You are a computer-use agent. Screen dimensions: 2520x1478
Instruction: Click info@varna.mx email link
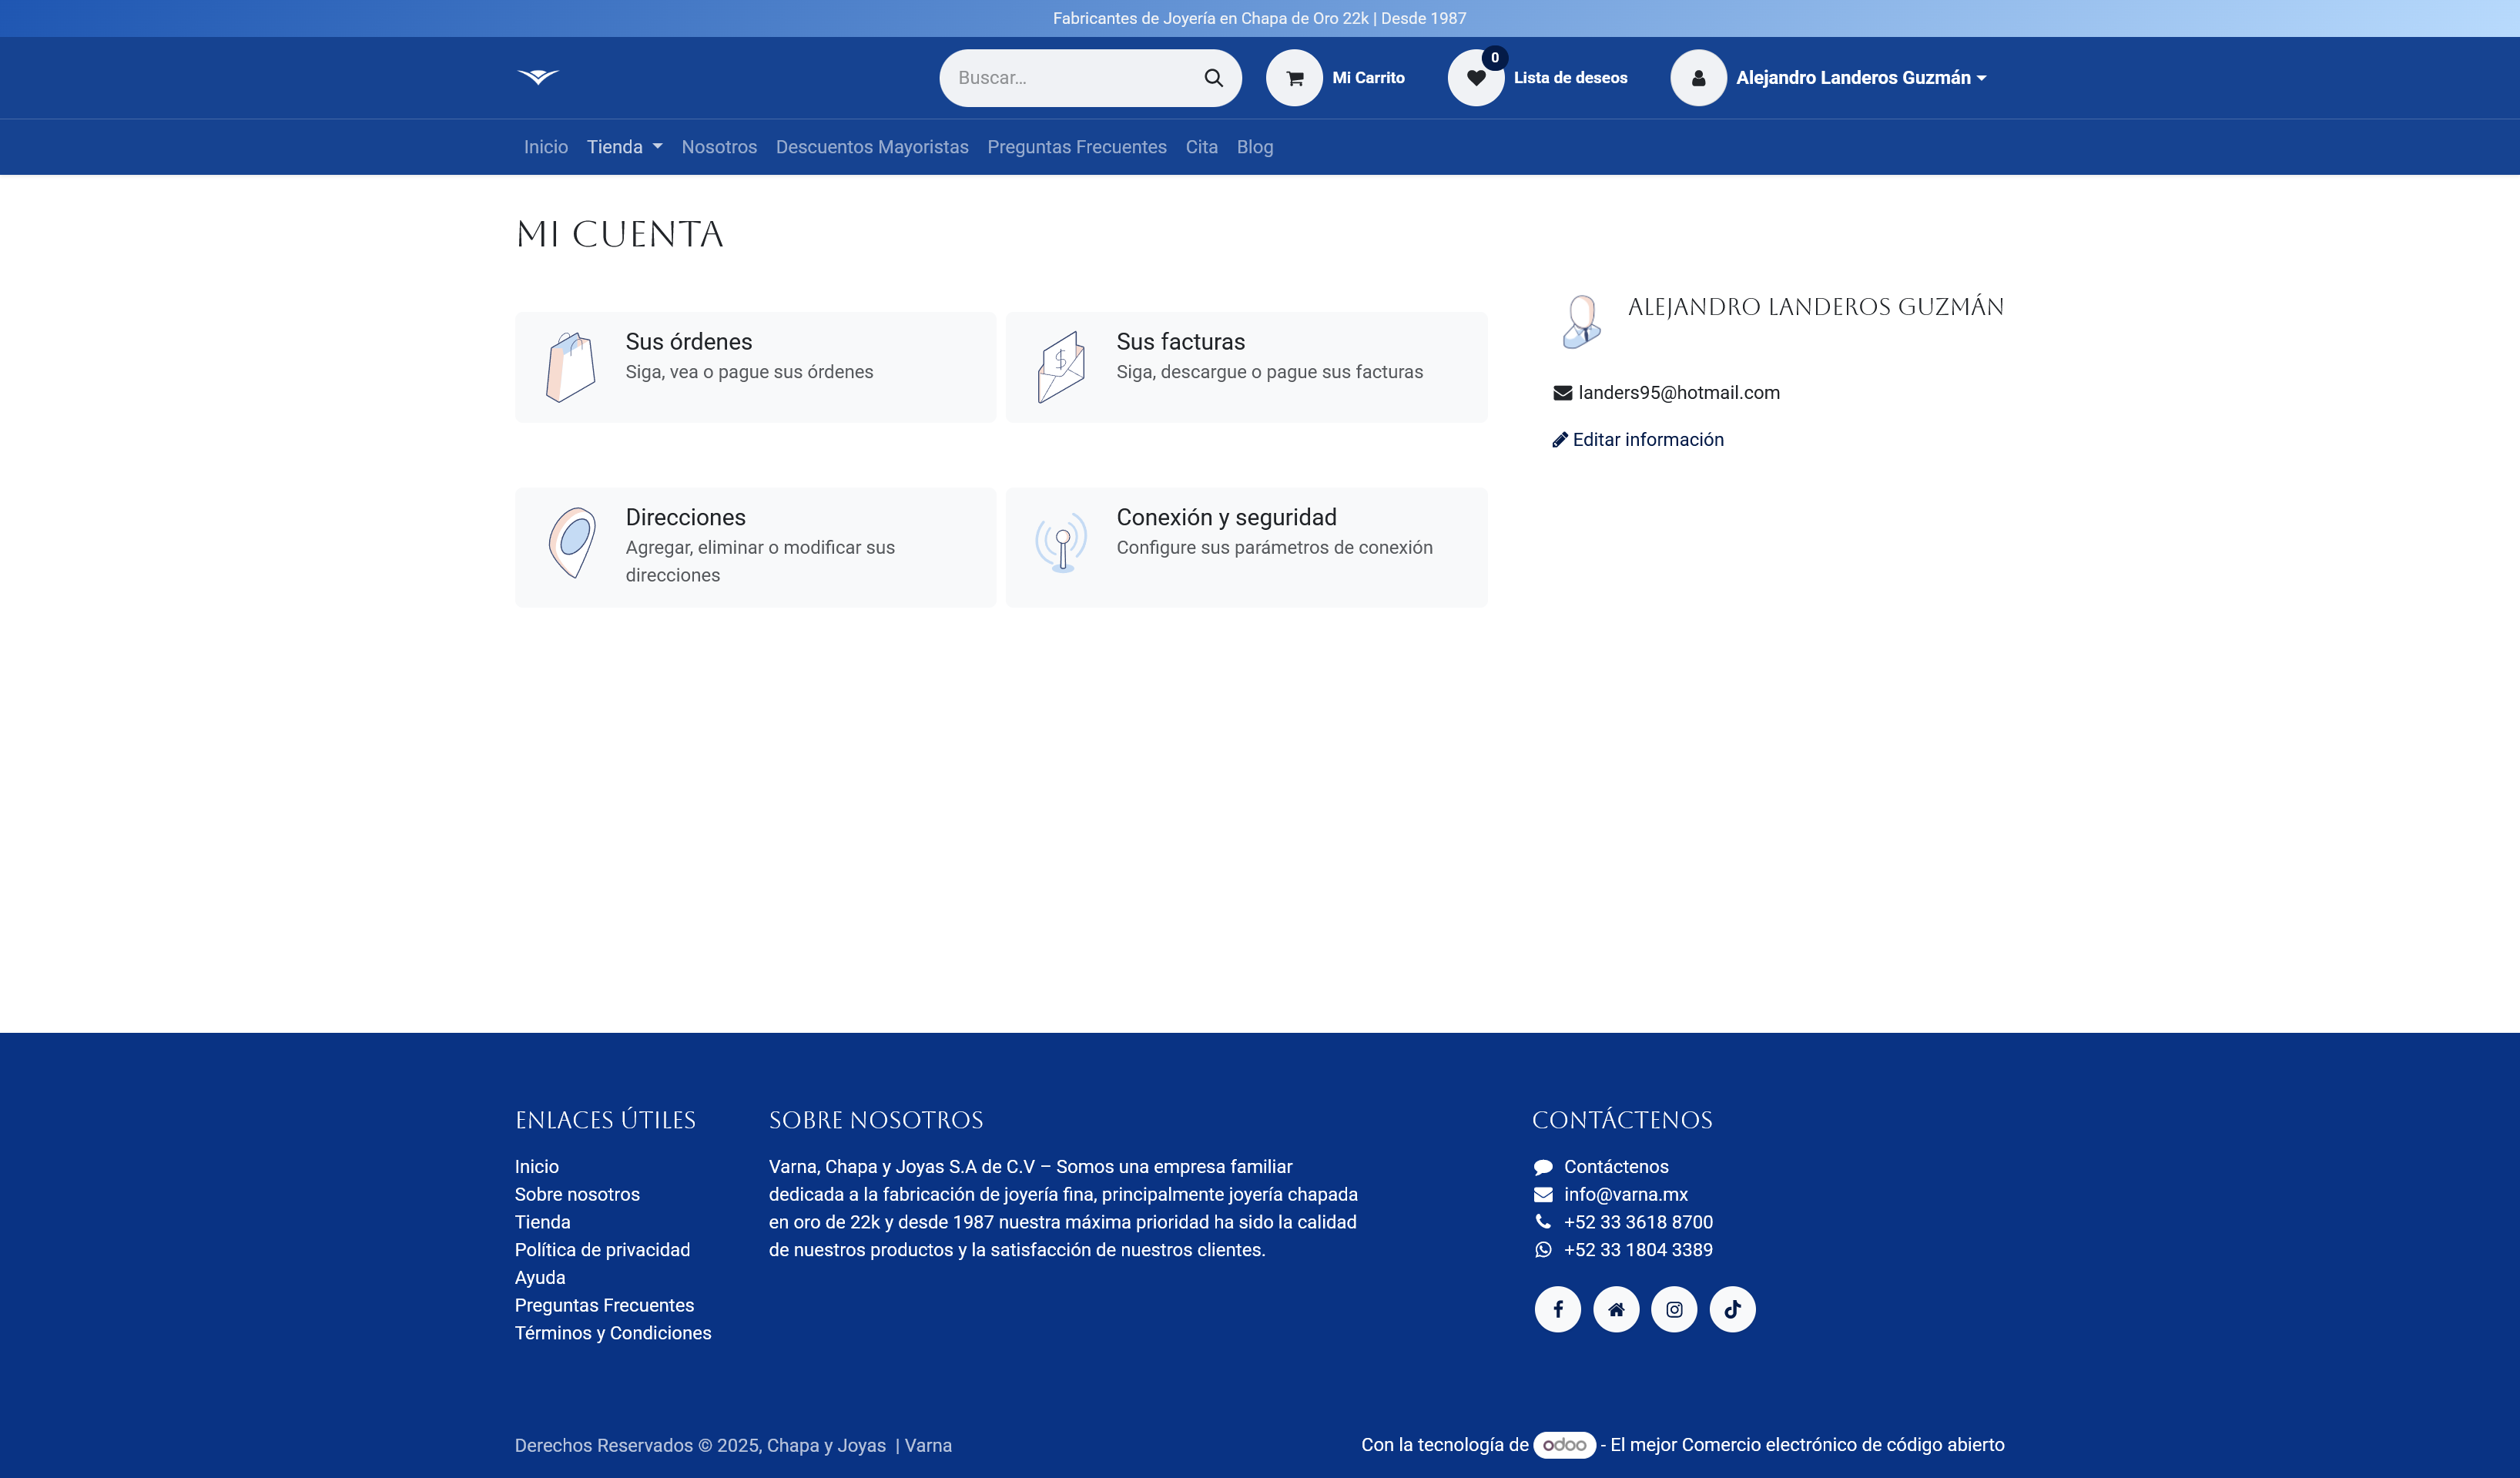(1625, 1195)
